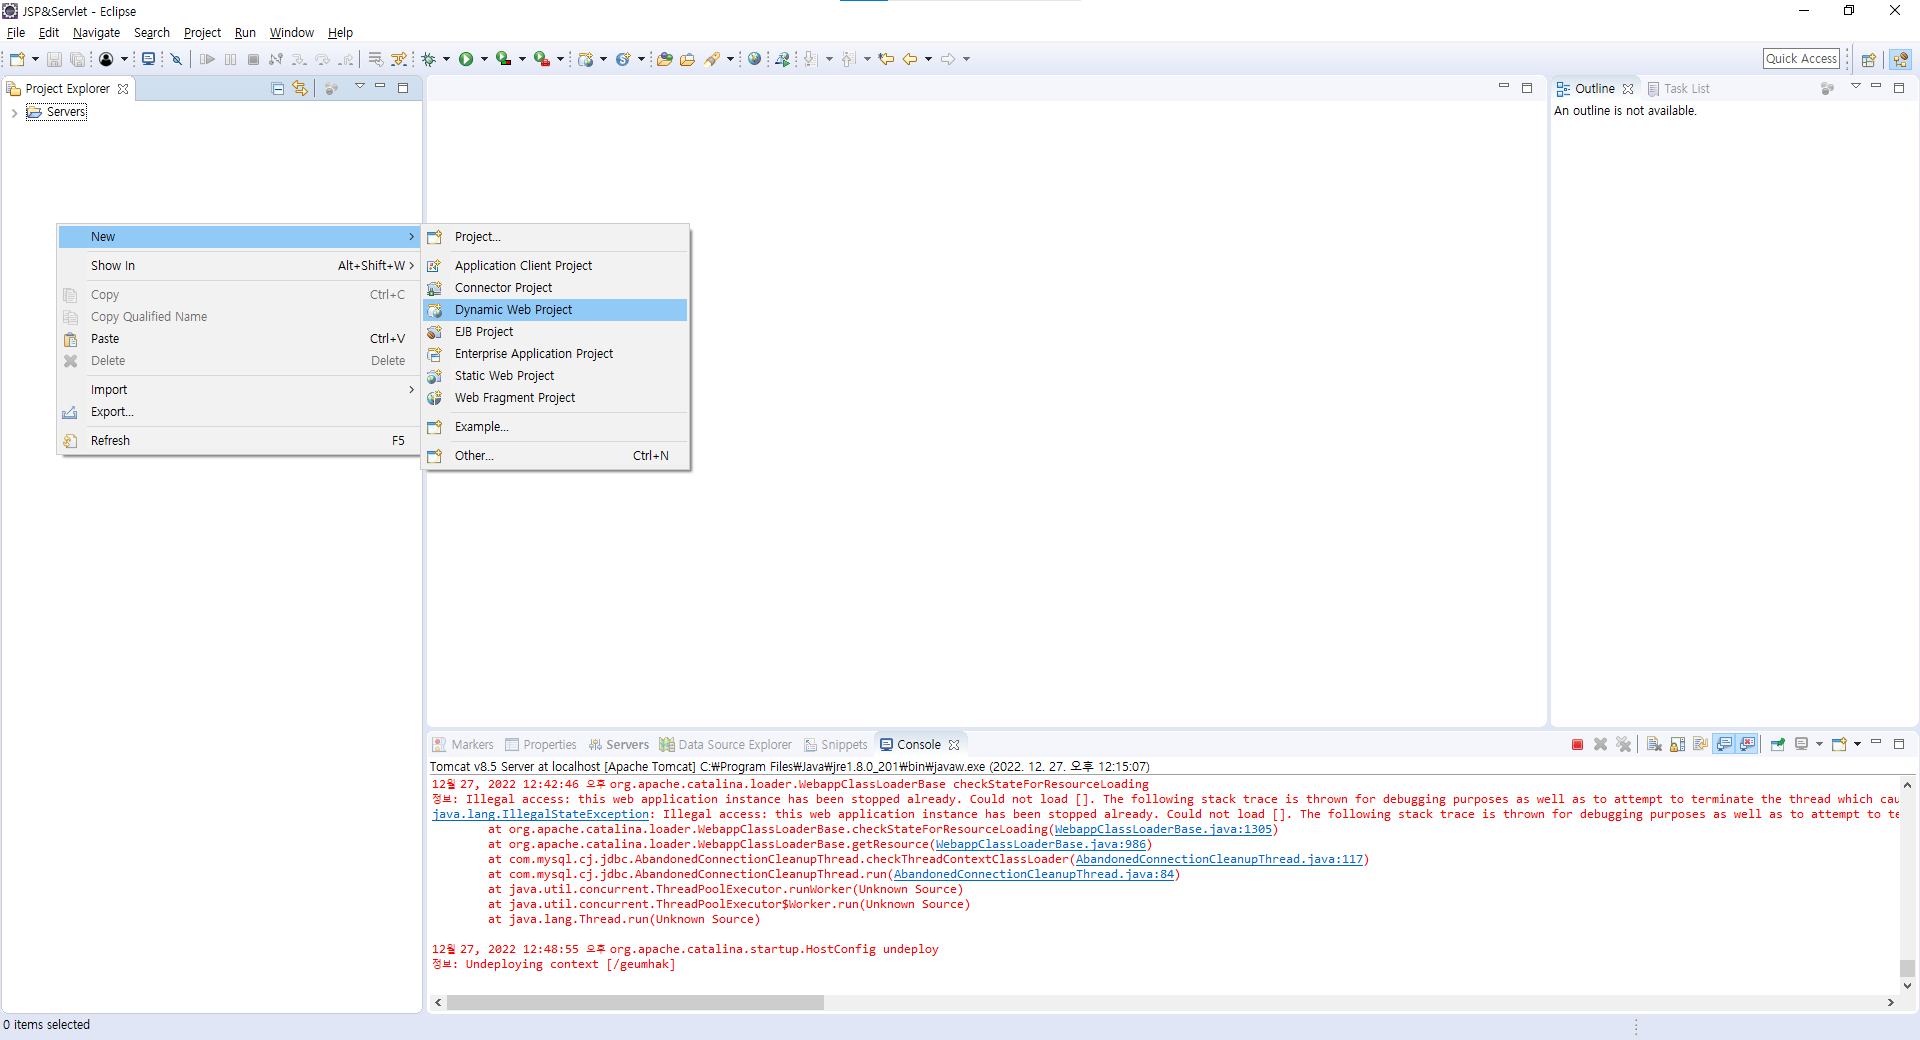The image size is (1920, 1040).
Task: Toggle Scroll Lock in Console toolbar
Action: (x=1678, y=744)
